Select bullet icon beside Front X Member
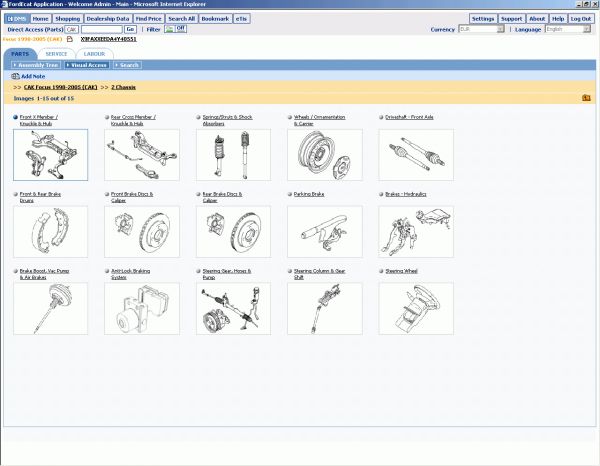600x466 pixels. pos(16,117)
